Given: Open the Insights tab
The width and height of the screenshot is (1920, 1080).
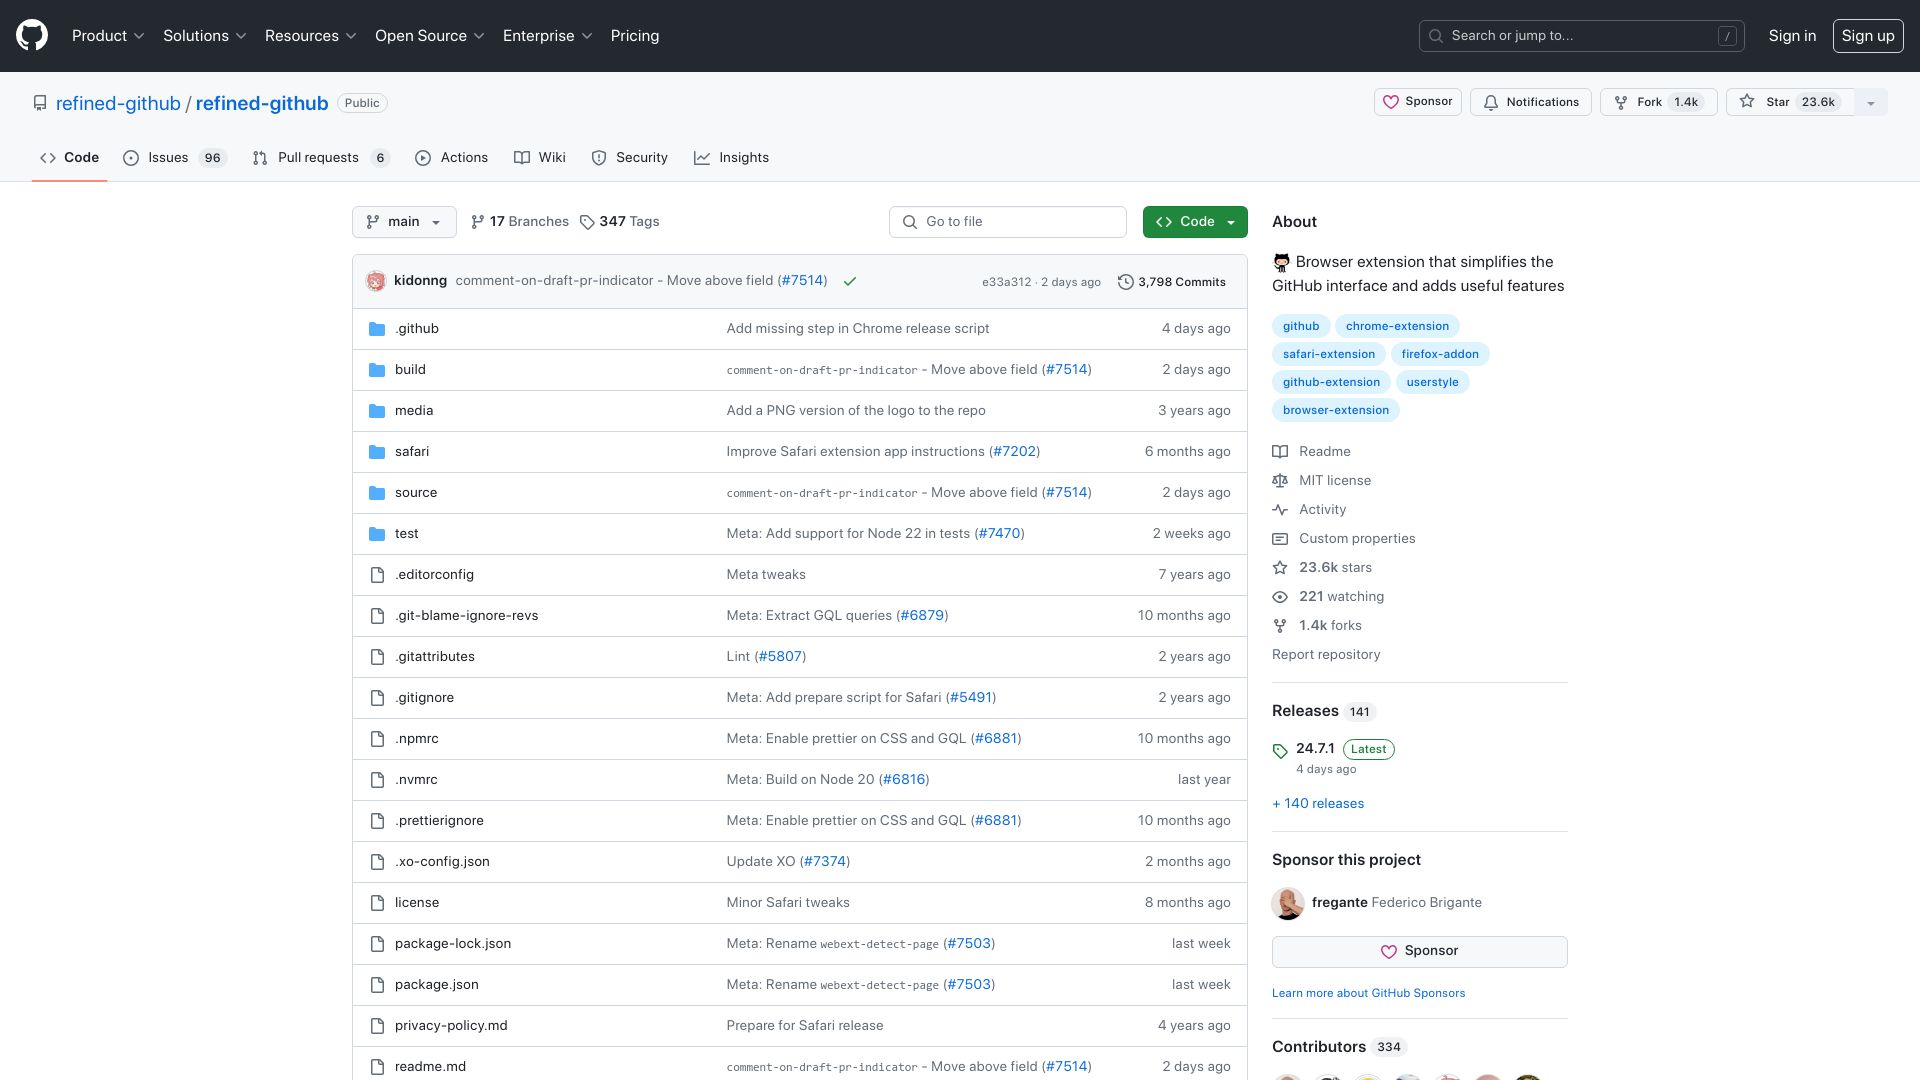Looking at the screenshot, I should 732,158.
